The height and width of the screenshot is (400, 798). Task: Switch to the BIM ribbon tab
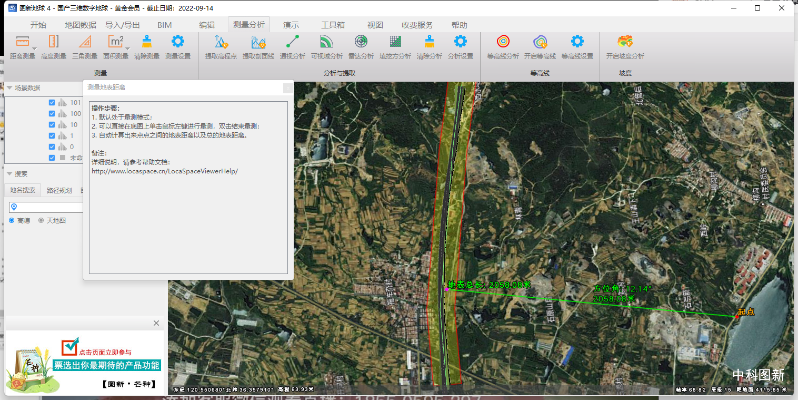point(165,24)
